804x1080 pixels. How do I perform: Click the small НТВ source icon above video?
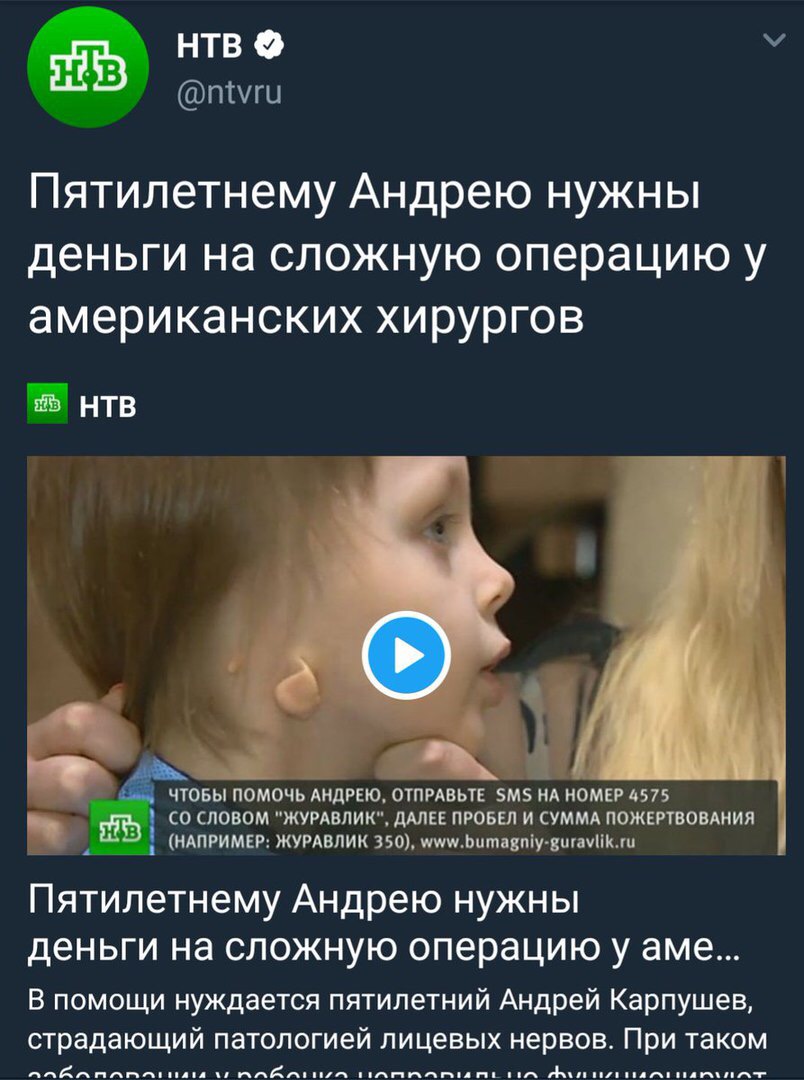tap(48, 403)
